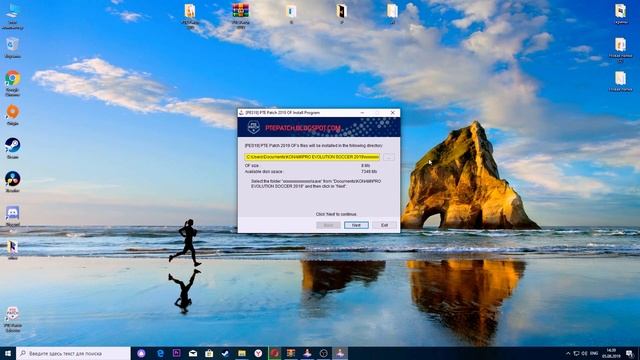The height and width of the screenshot is (360, 640).
Task: Click the yellow install directory path field
Action: click(312, 157)
